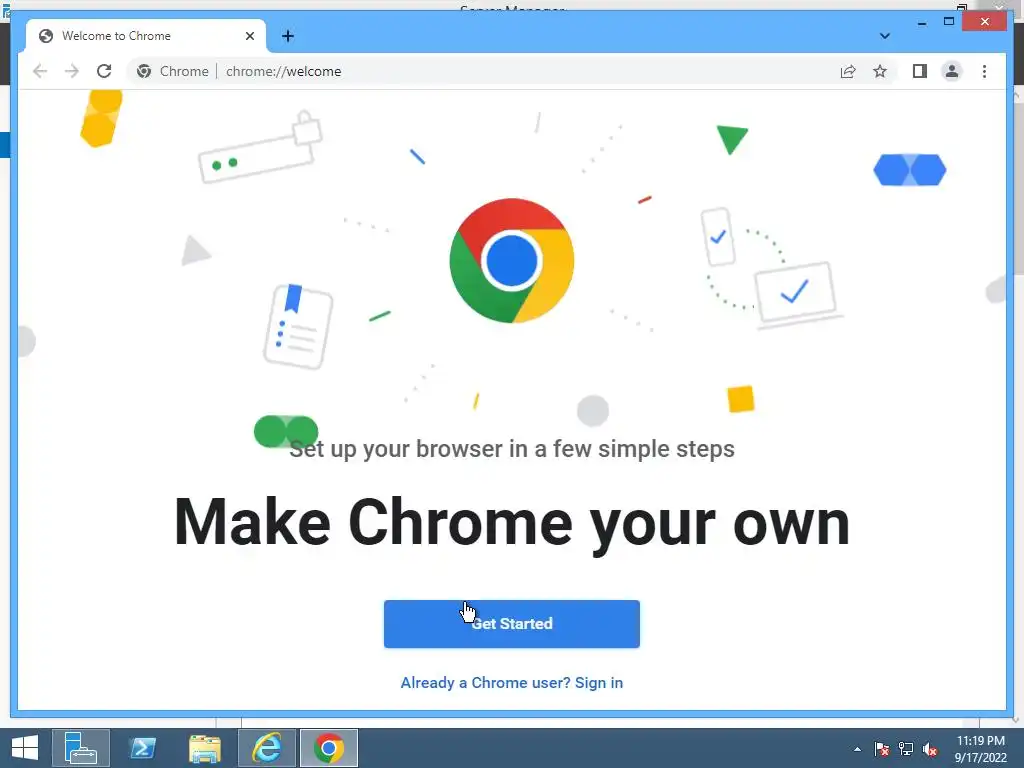The image size is (1024, 768).
Task: Click the Set up your browser subtitle text
Action: click(511, 449)
